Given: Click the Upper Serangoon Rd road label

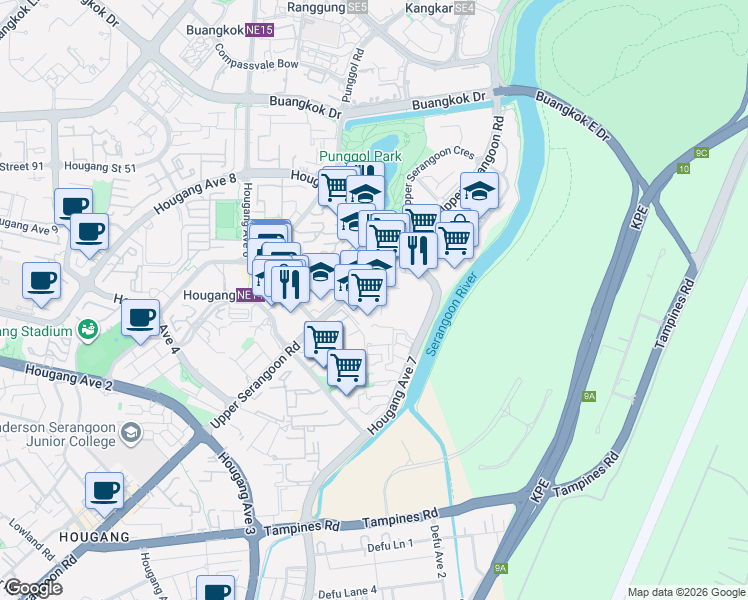Looking at the screenshot, I should tap(256, 384).
